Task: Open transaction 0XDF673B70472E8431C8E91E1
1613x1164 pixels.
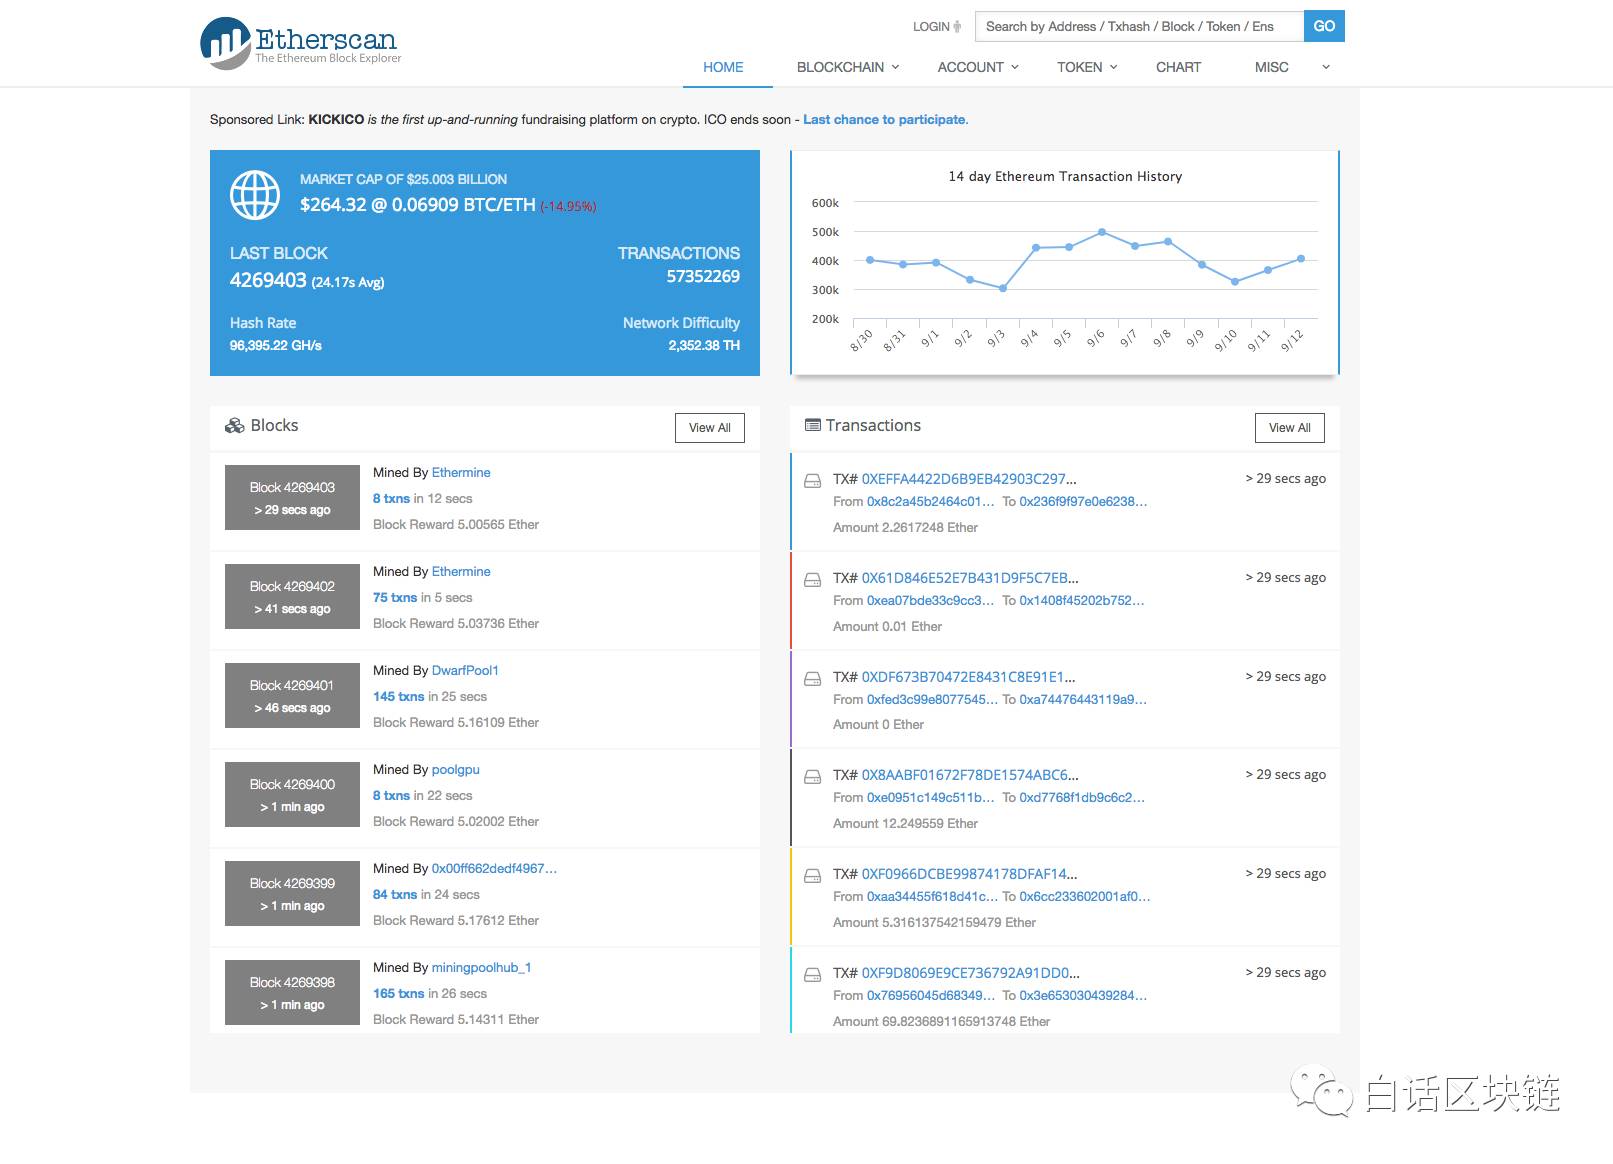Action: point(969,677)
